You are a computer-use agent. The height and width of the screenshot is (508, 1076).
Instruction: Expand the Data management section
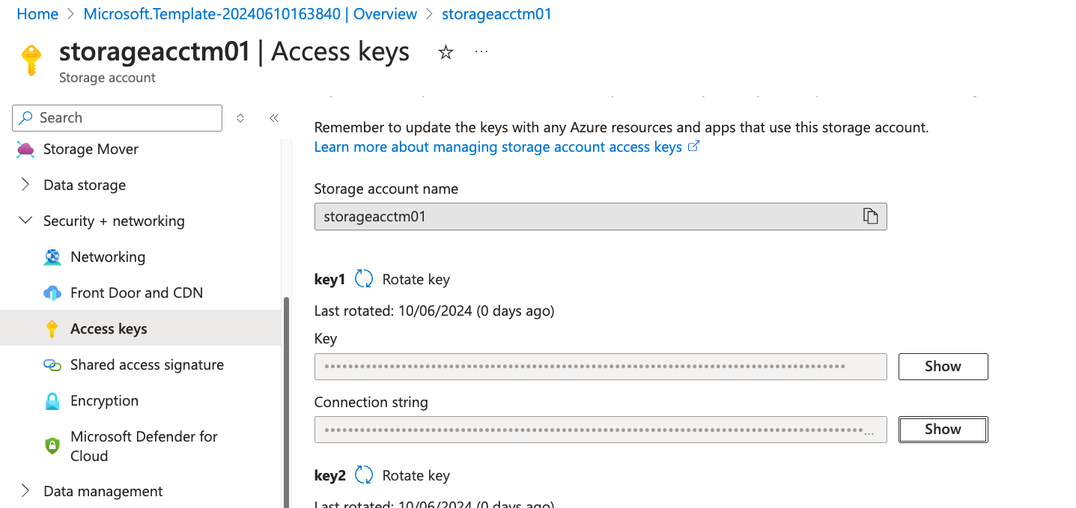[26, 491]
